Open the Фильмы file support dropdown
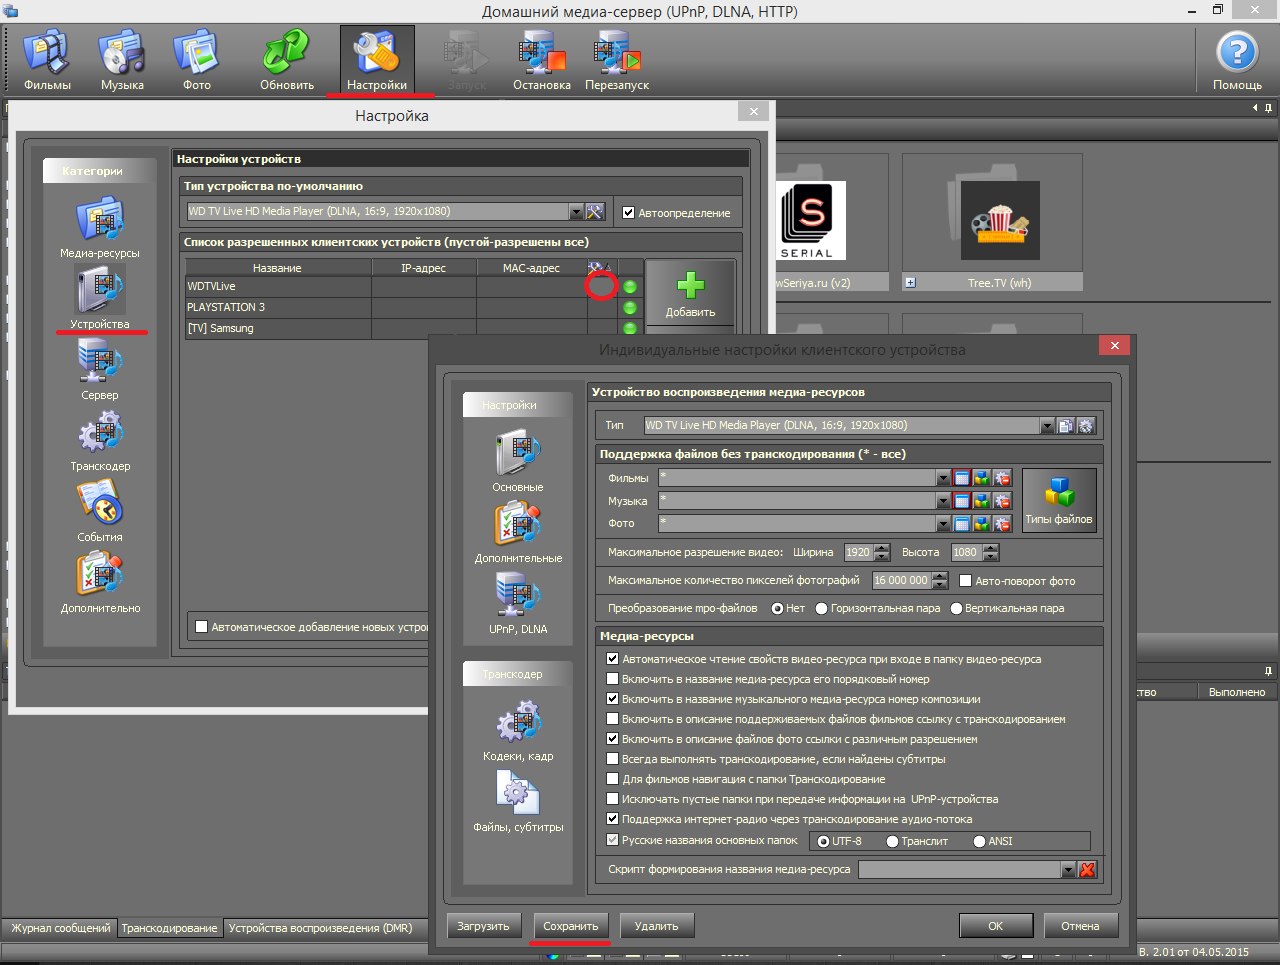This screenshot has height=965, width=1280. pos(943,478)
